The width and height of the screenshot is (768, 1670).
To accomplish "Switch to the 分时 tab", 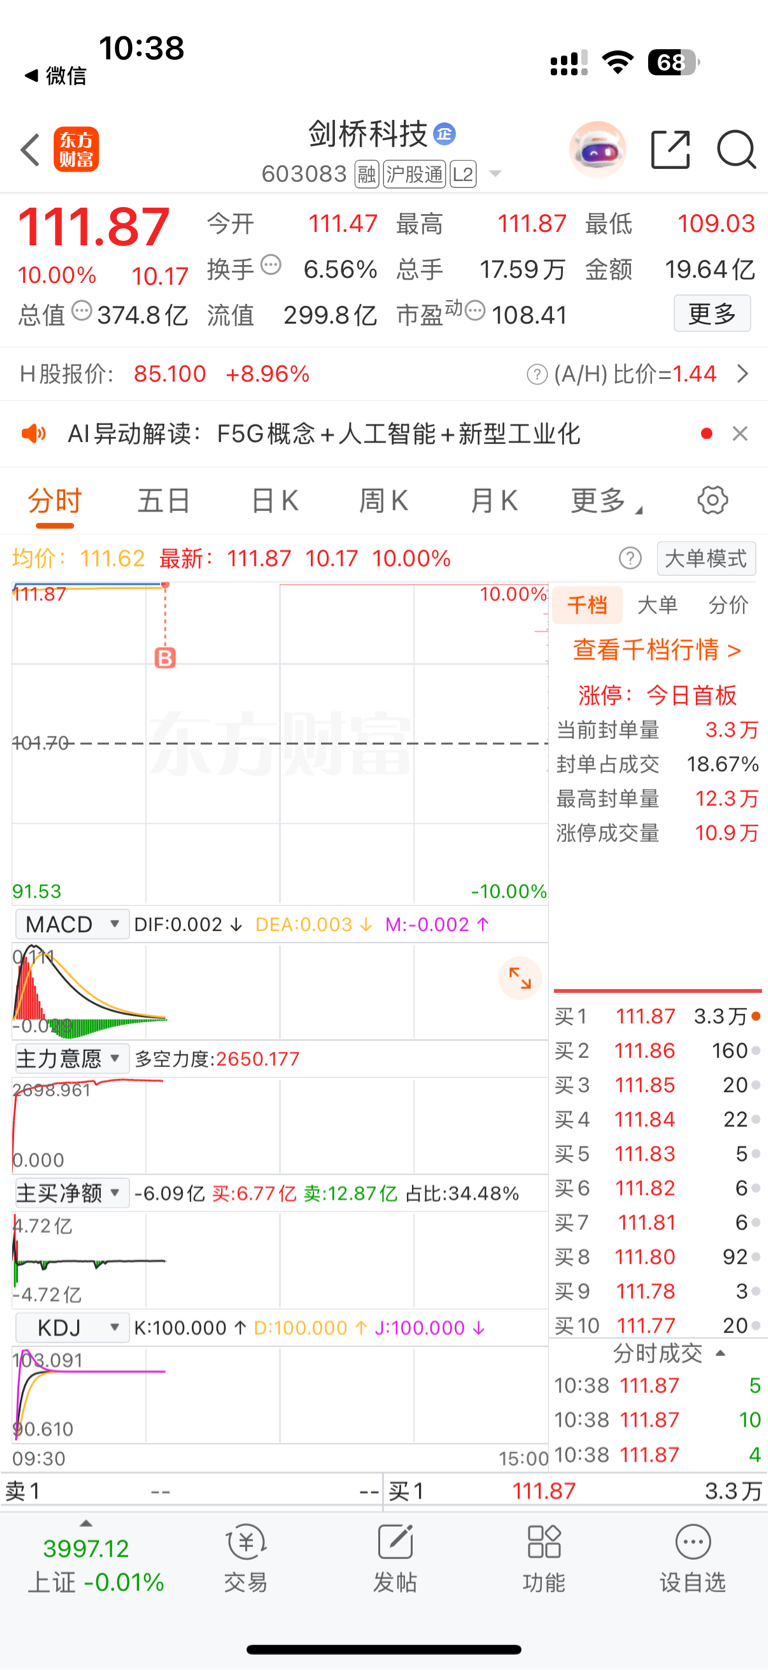I will tap(55, 500).
